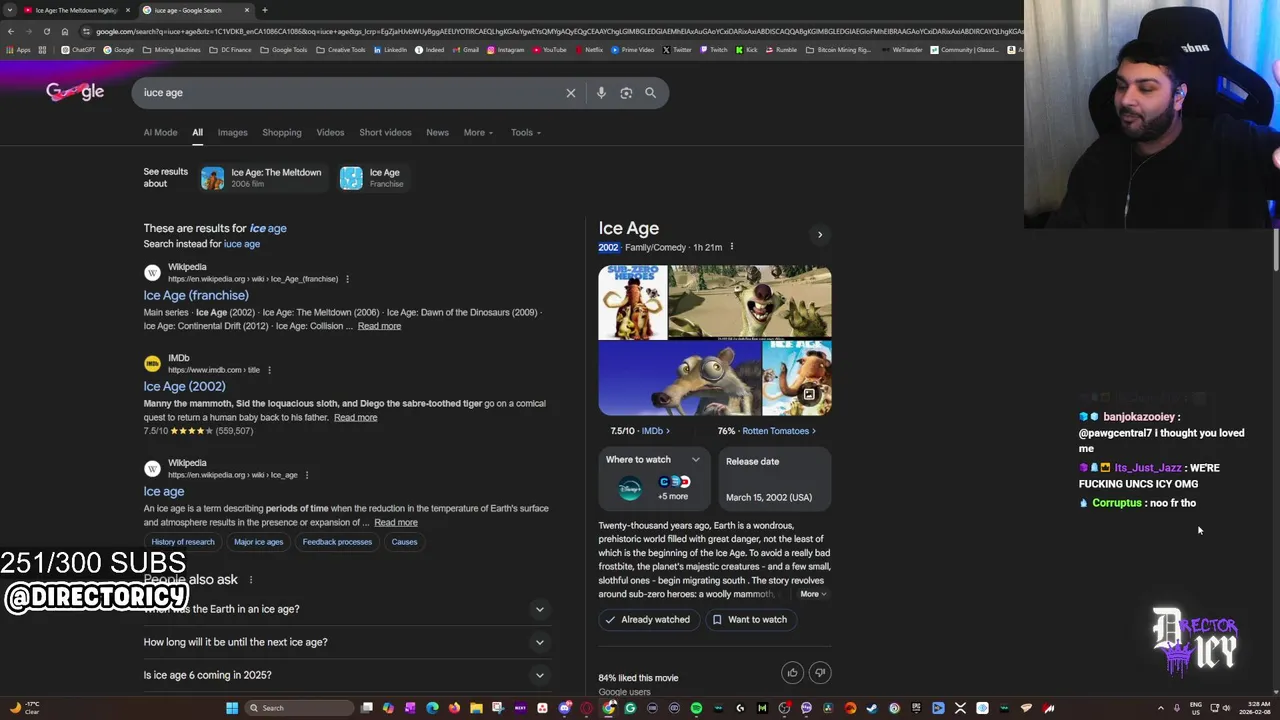
Task: Switch to the Images tab
Action: [x=232, y=132]
